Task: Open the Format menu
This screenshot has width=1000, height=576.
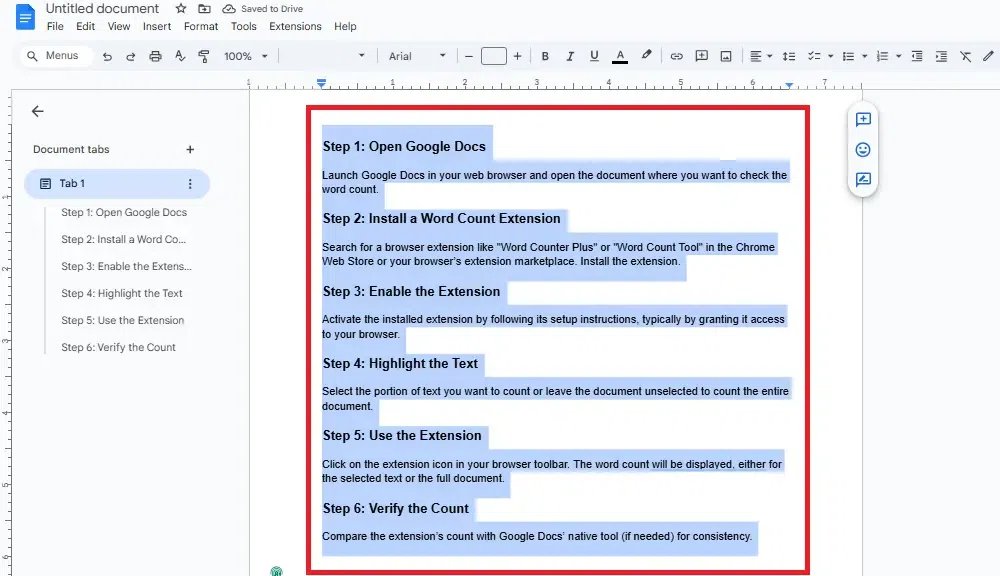Action: click(201, 26)
